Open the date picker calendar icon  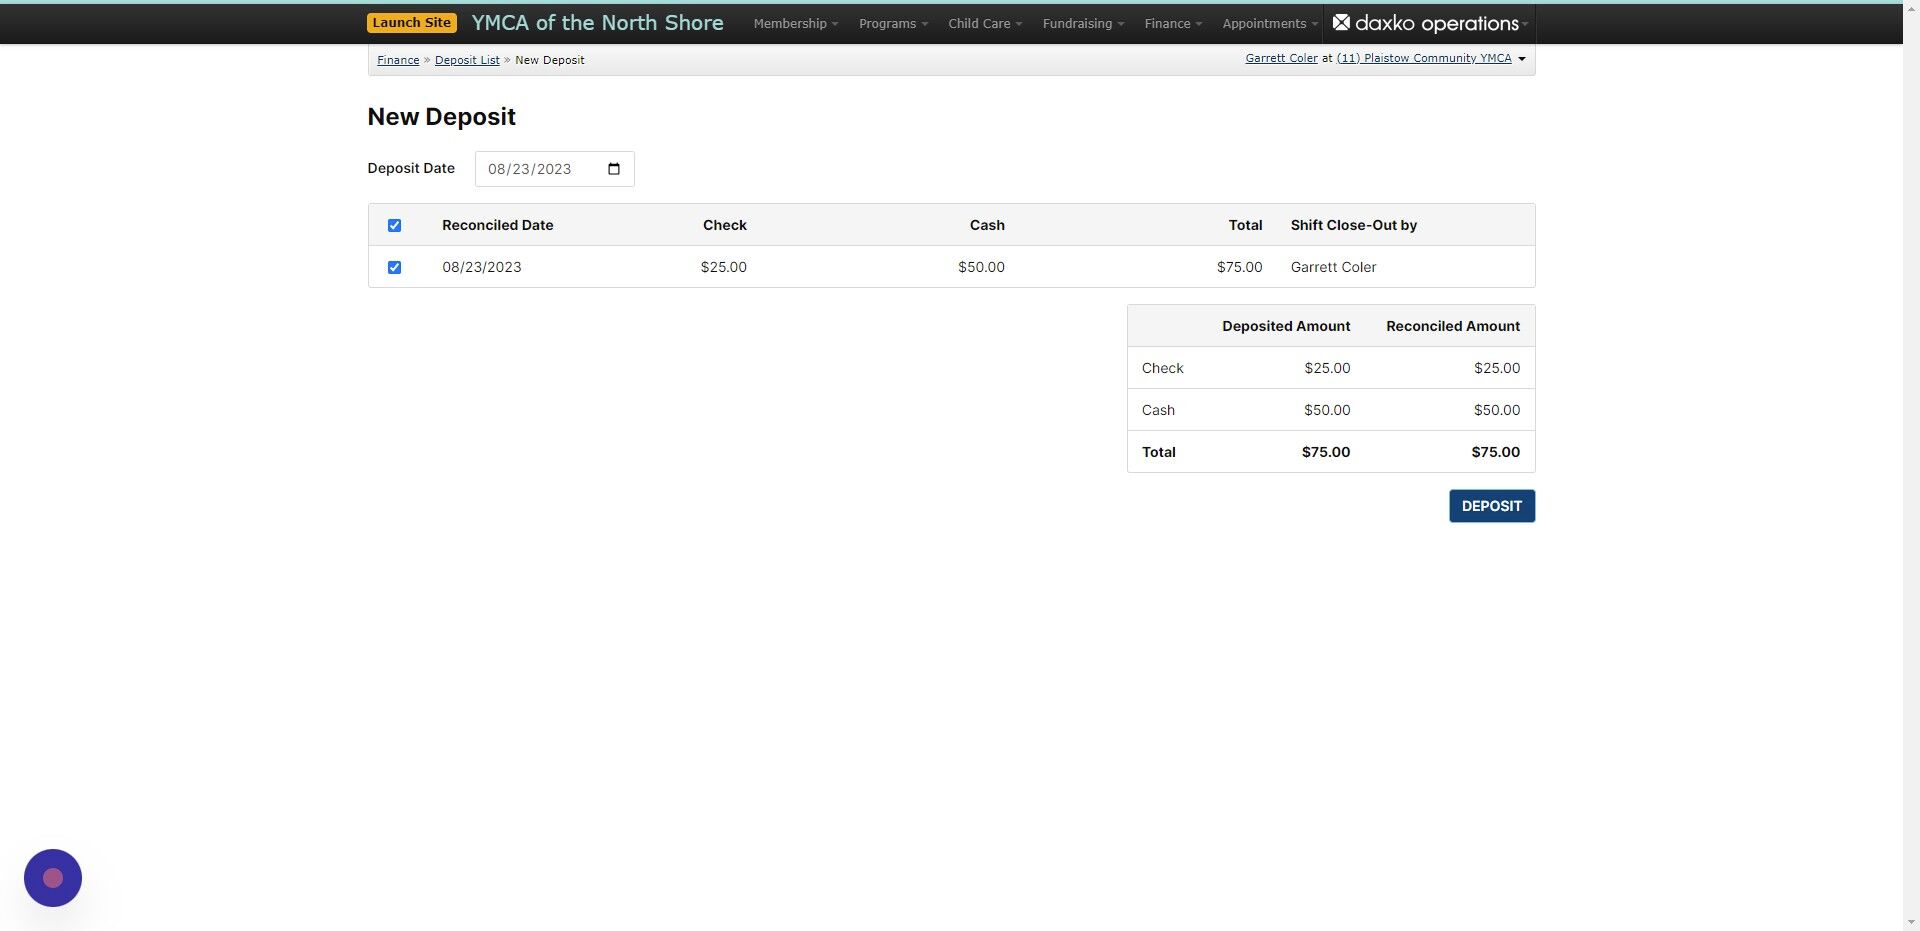614,169
